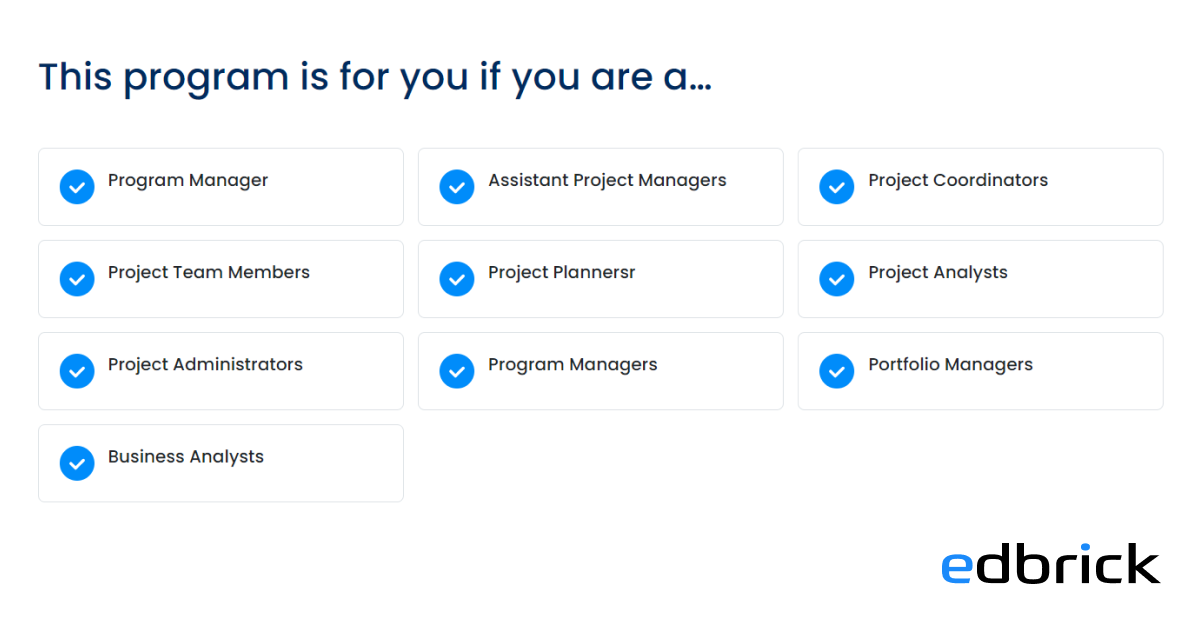Click the checkmark icon beside Program Manager
Screen dimensions: 1200x628
pos(77,187)
